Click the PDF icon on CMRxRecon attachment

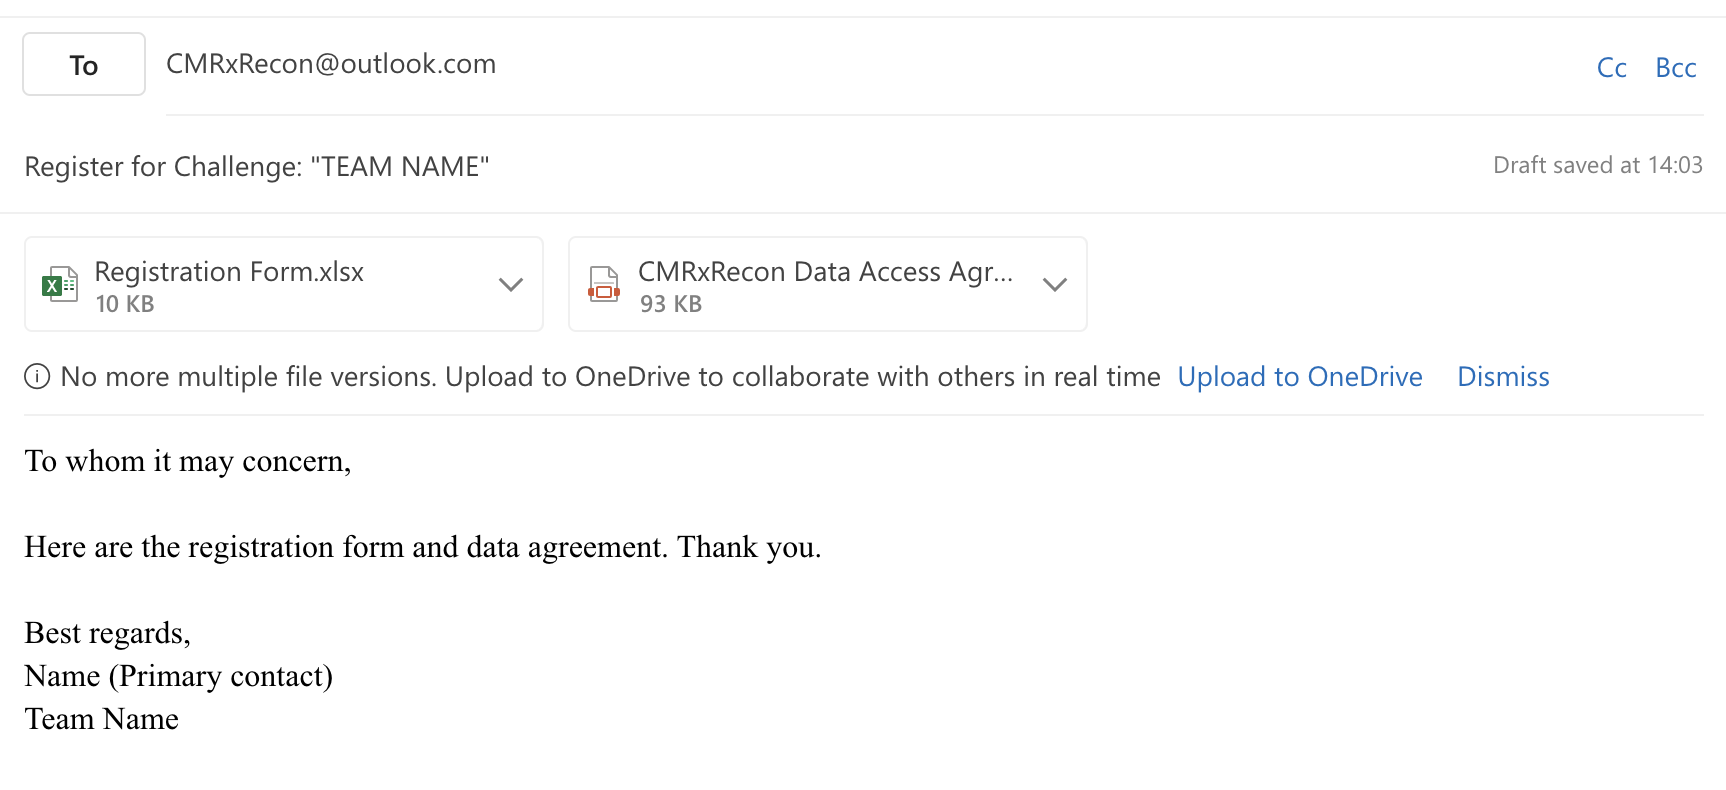click(x=604, y=285)
